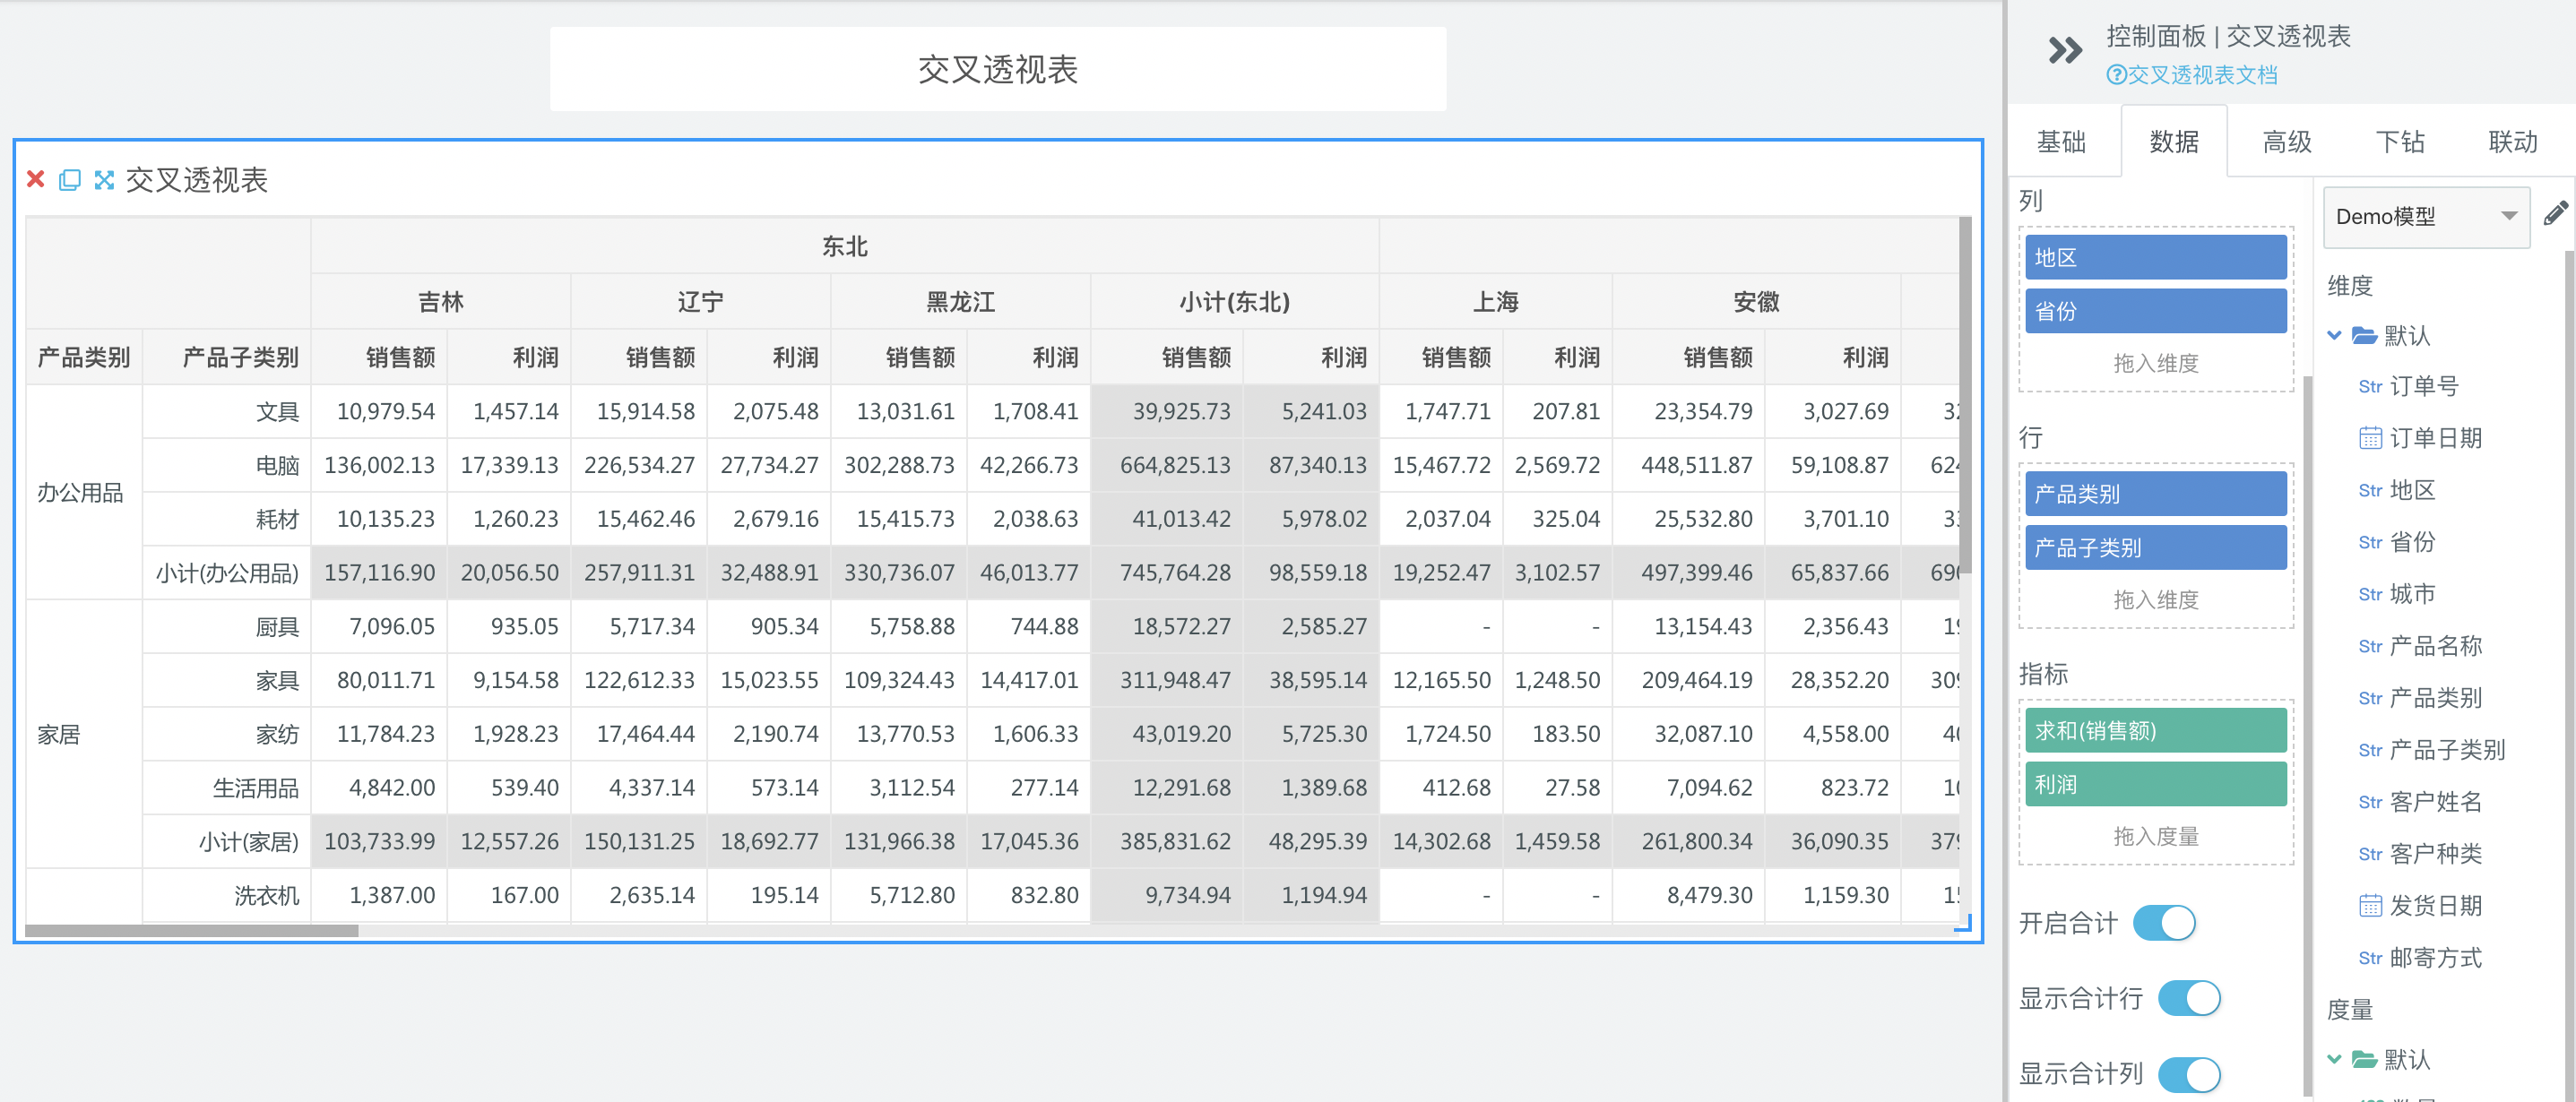The height and width of the screenshot is (1102, 2576).
Task: Click the 交叉透视表 dashboard title box
Action: [998, 69]
